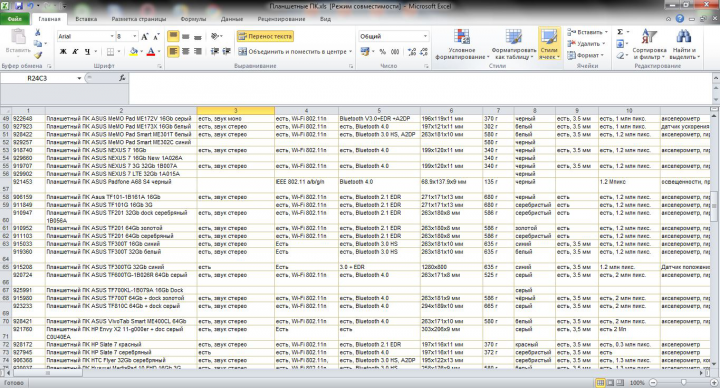Click the accounting number format icon
The height and width of the screenshot is (388, 720).
pos(365,52)
